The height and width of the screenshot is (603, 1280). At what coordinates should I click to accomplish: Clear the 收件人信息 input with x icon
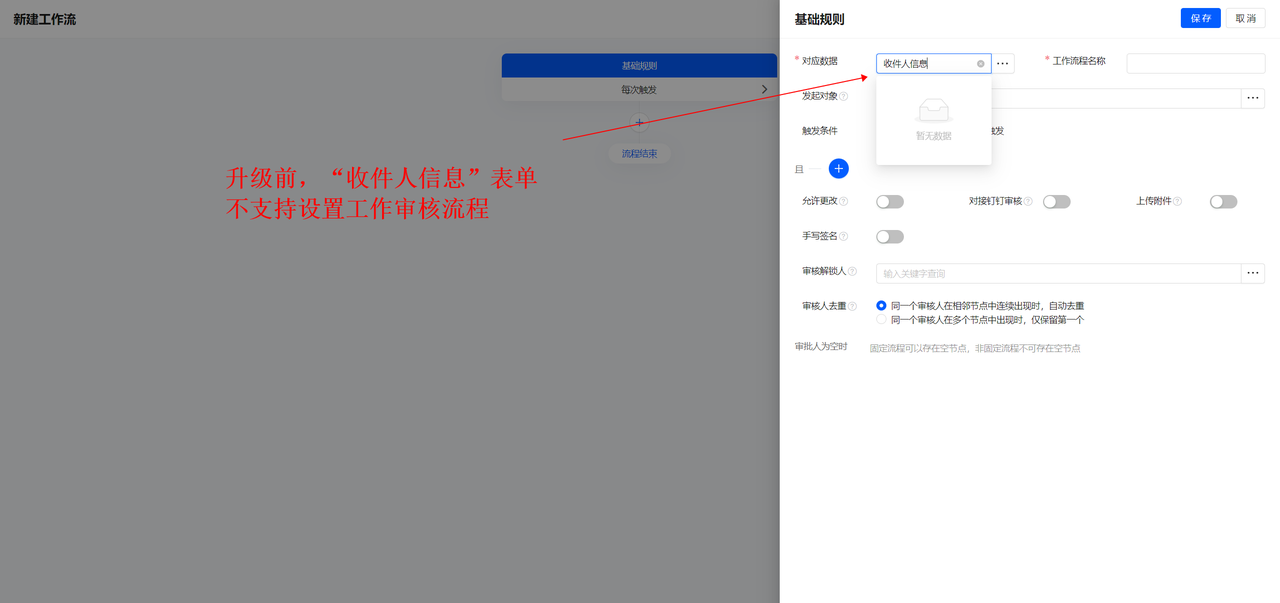981,64
